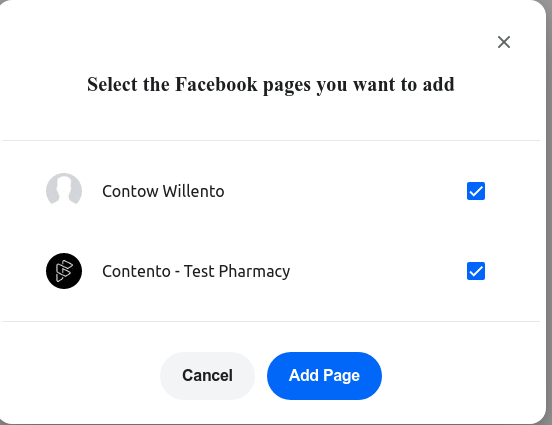This screenshot has height=425, width=552.
Task: Click the Cancel button
Action: click(x=207, y=376)
